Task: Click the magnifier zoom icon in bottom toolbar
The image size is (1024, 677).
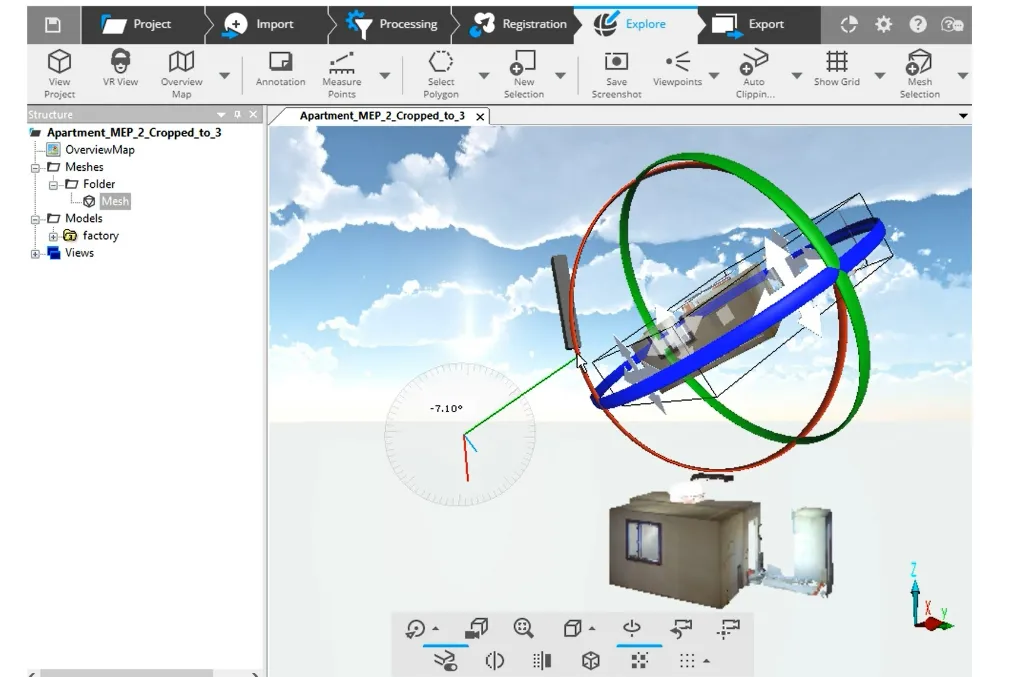Action: [x=523, y=628]
